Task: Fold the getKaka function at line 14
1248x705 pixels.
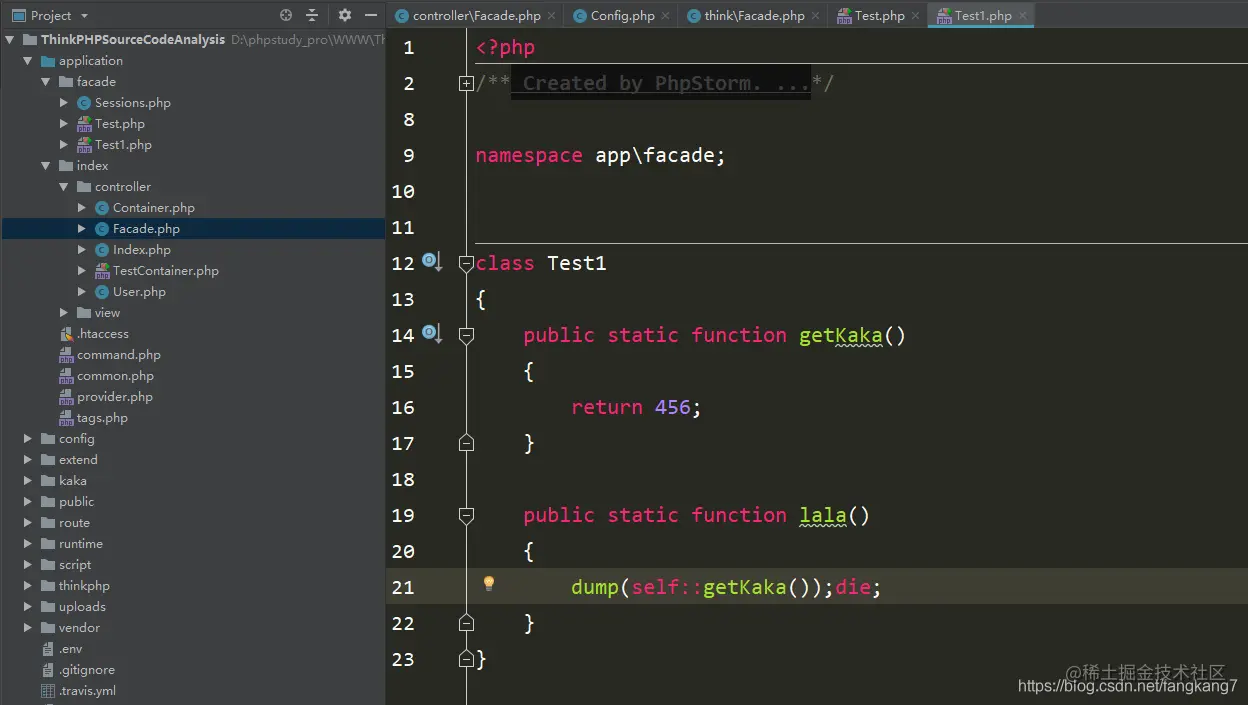Action: (x=466, y=336)
